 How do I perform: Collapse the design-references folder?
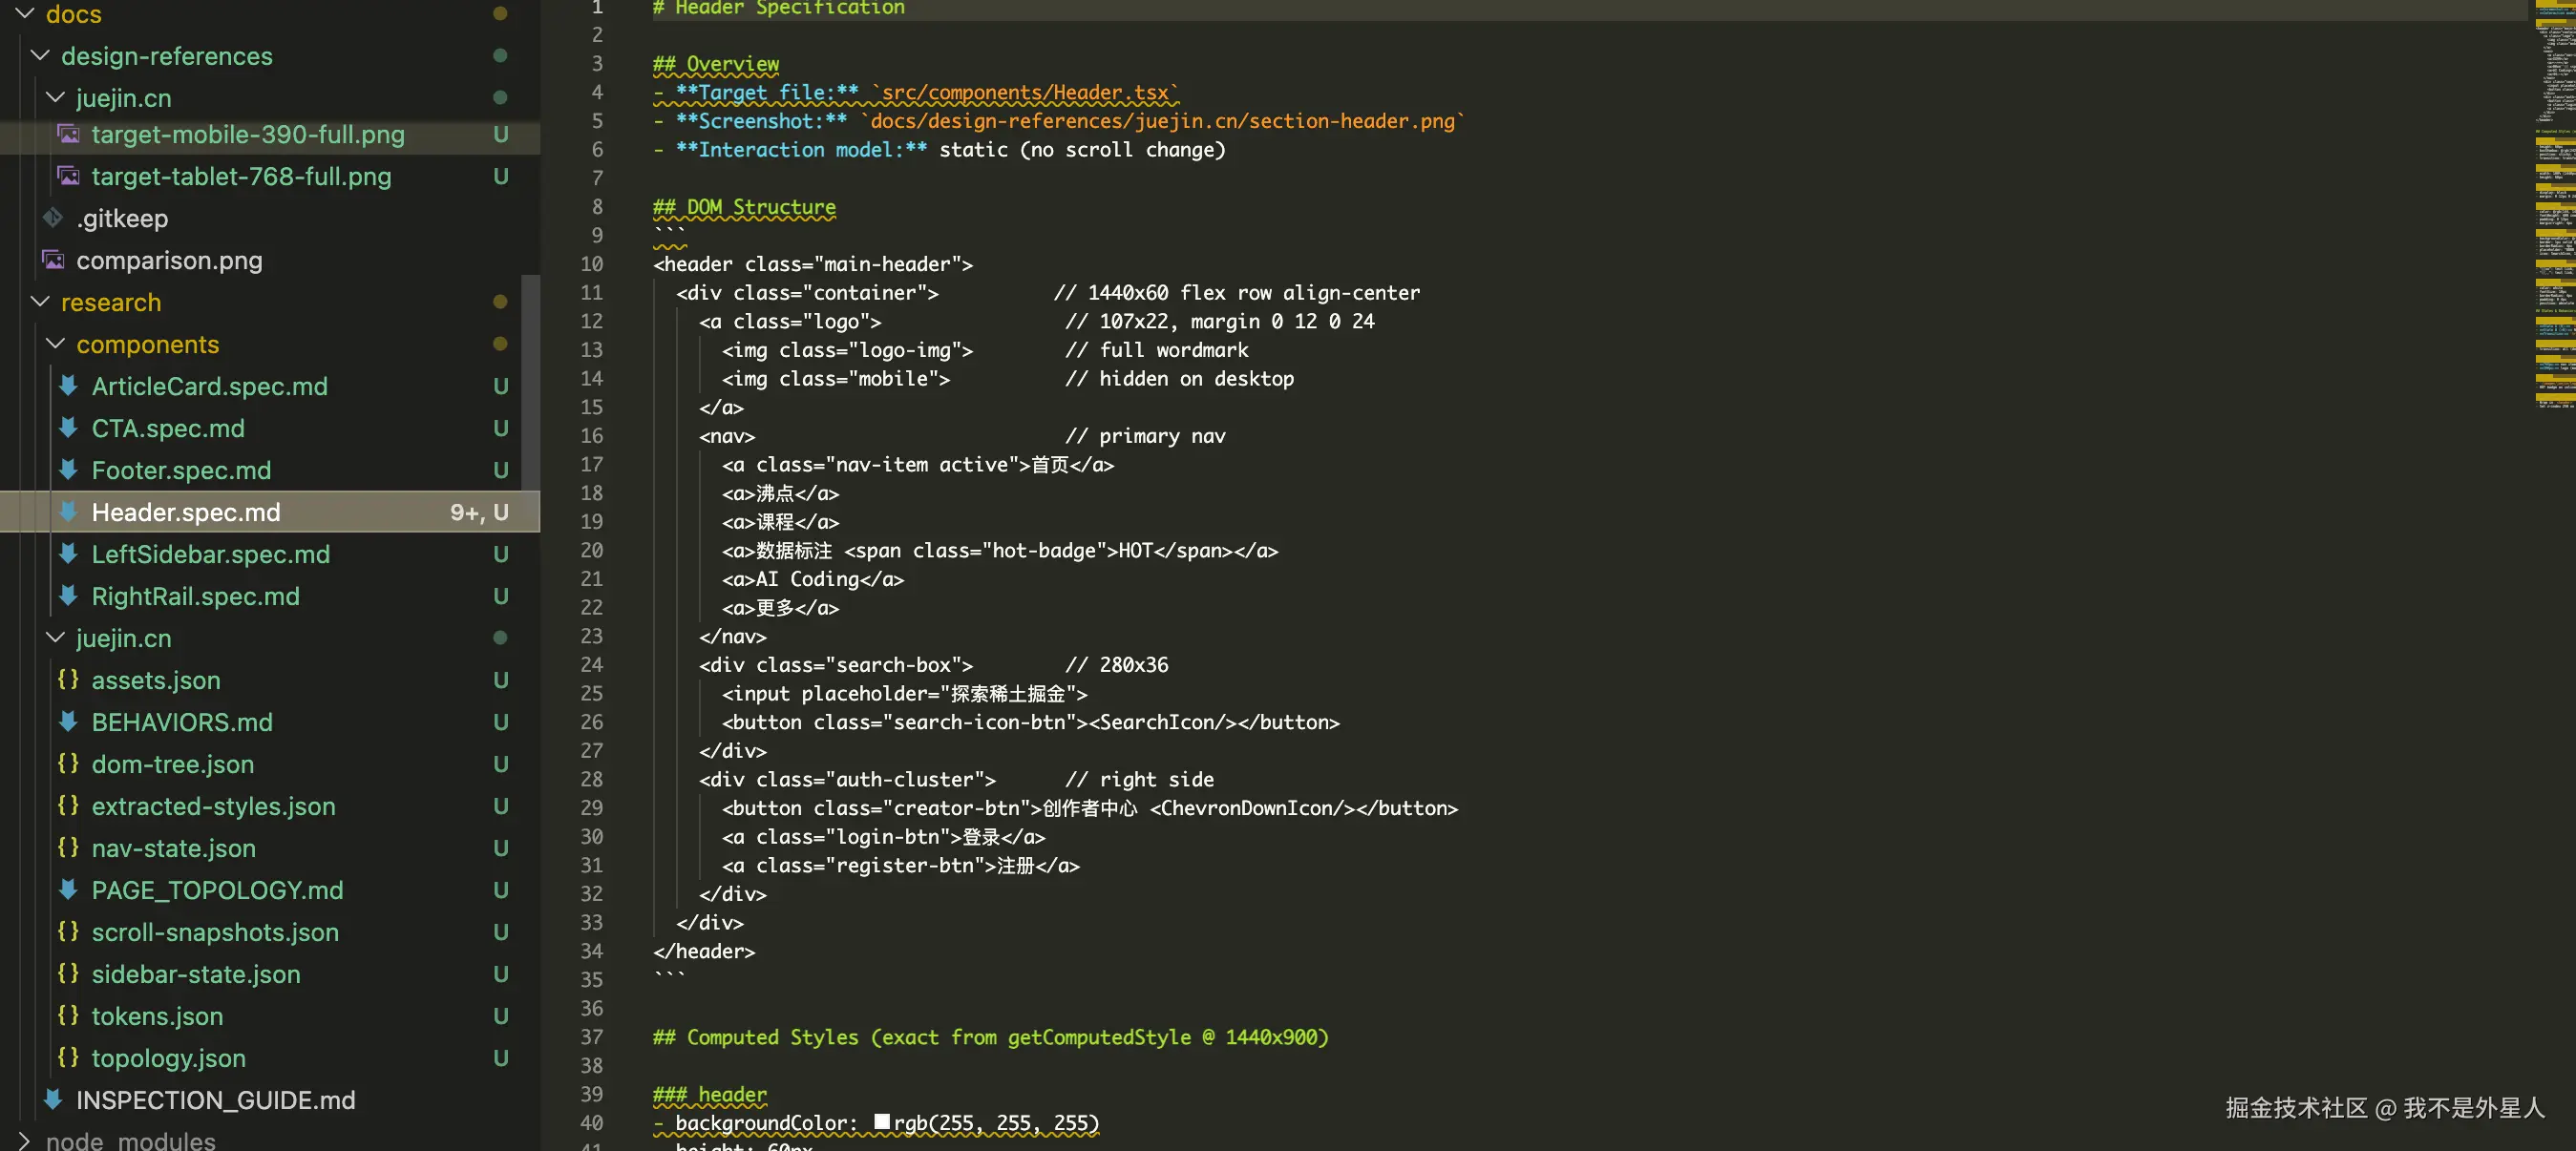[40, 56]
